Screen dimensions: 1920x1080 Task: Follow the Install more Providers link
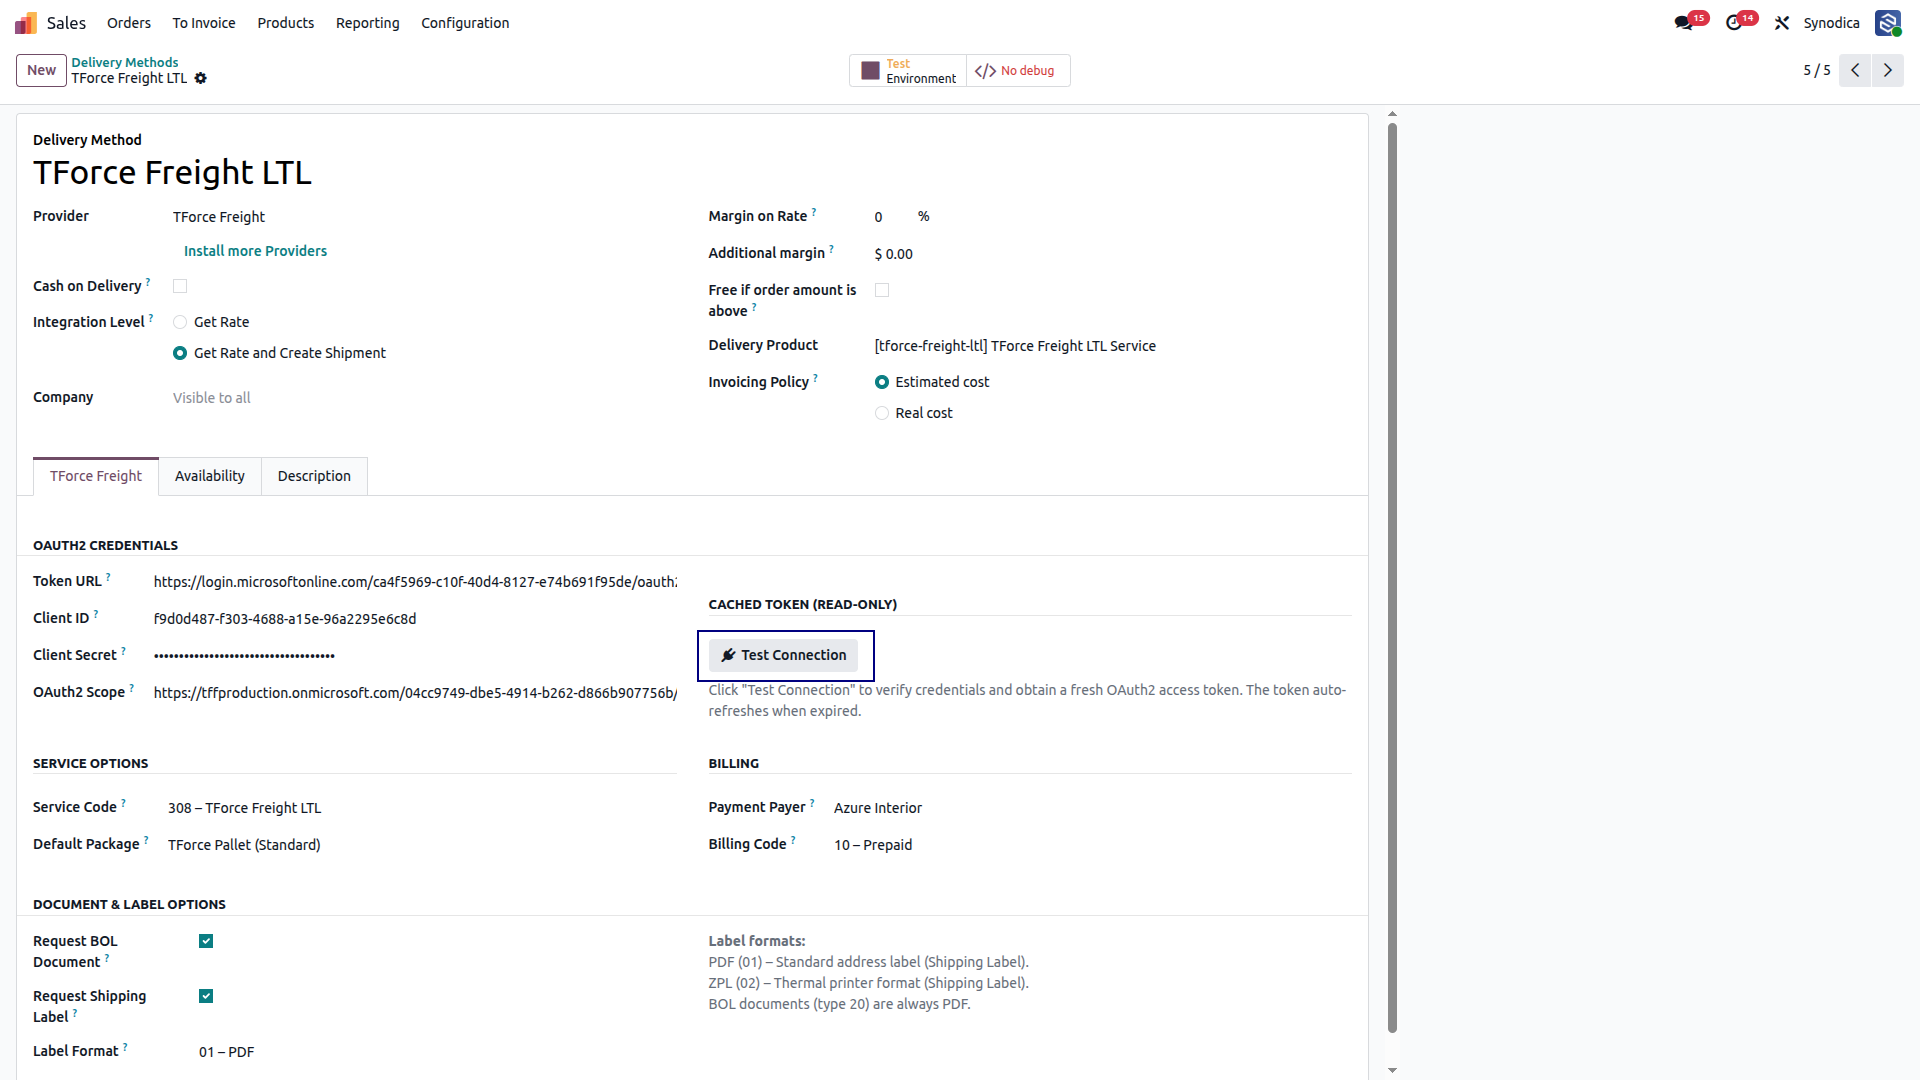[255, 251]
